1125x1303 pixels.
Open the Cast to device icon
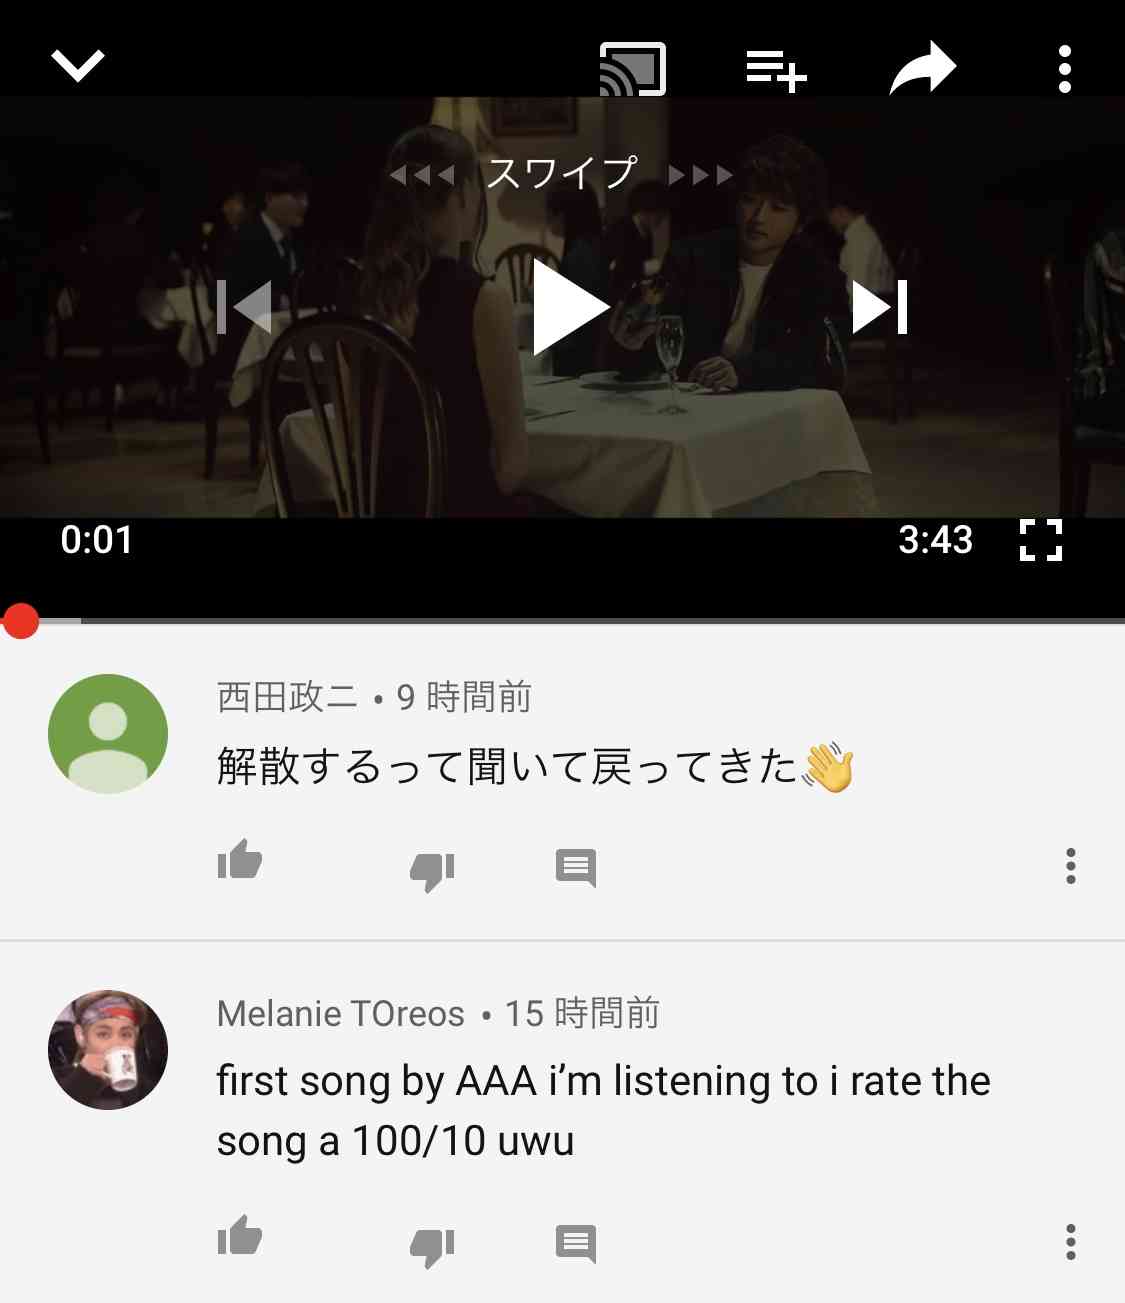point(632,69)
